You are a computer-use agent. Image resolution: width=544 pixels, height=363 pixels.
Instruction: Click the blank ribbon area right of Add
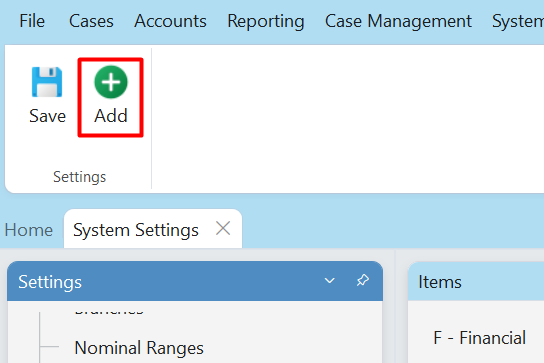348,119
